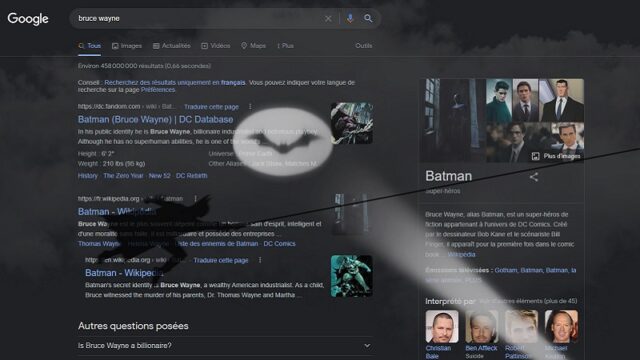Click 'Traduire cette page' for DC Database
This screenshot has height=360, width=640.
click(x=211, y=107)
